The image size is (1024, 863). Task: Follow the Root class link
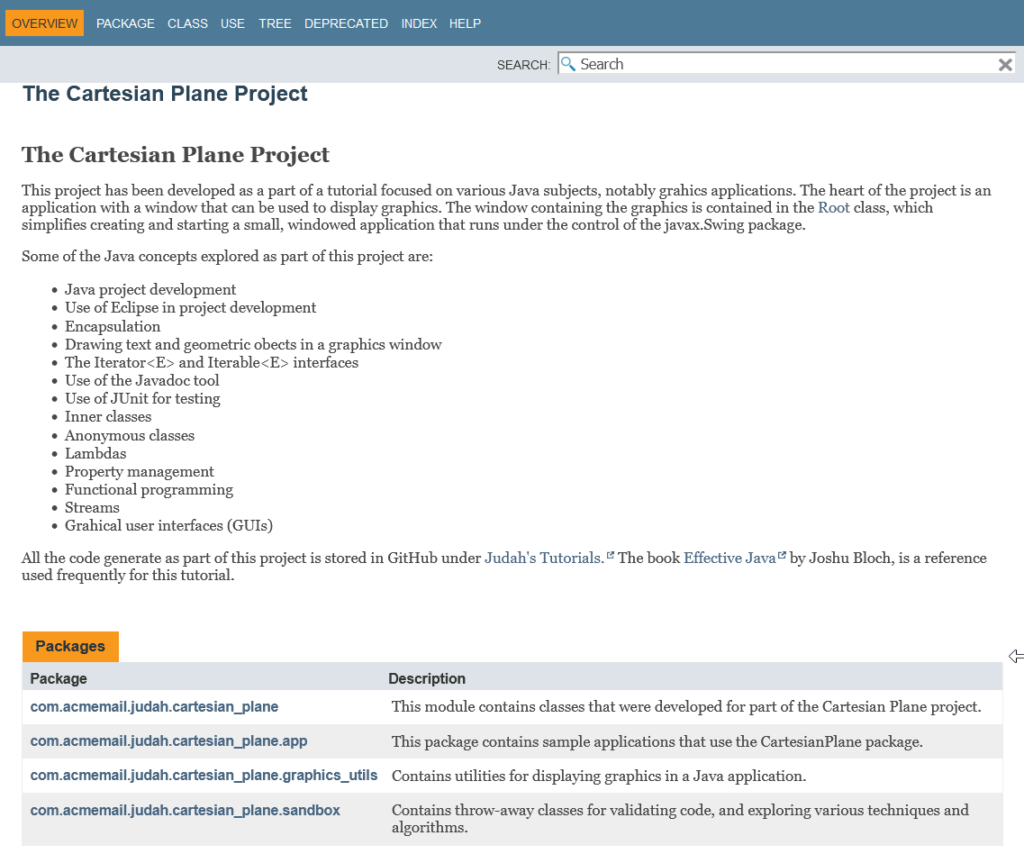pyautogui.click(x=833, y=208)
